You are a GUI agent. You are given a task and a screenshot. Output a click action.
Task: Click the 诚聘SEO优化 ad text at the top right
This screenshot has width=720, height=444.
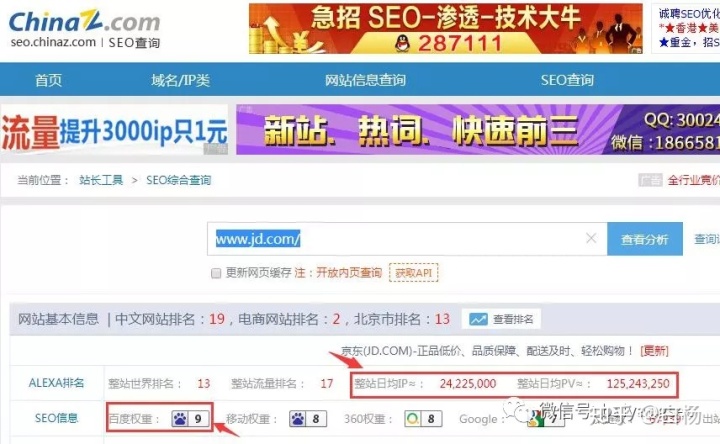coord(688,14)
